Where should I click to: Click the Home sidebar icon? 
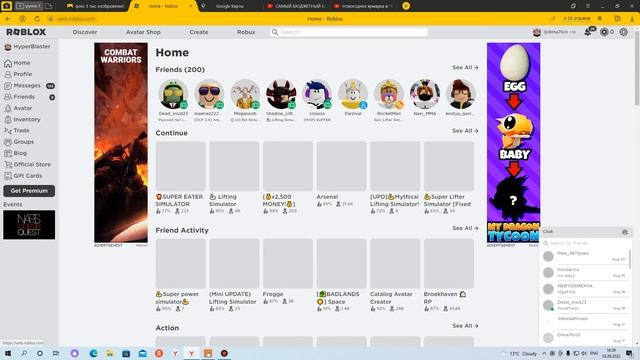tap(8, 63)
